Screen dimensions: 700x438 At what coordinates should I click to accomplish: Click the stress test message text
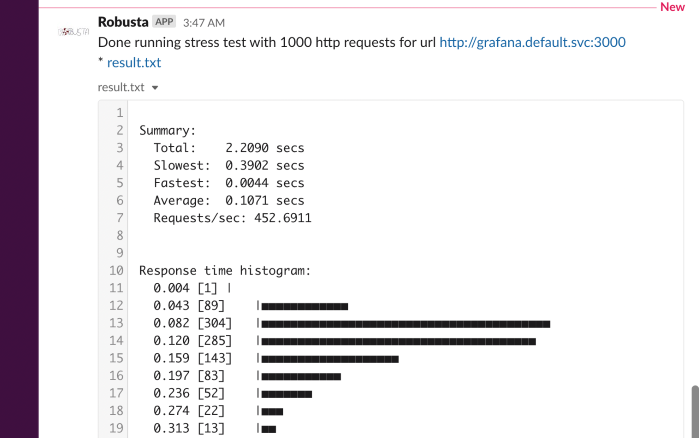(267, 42)
